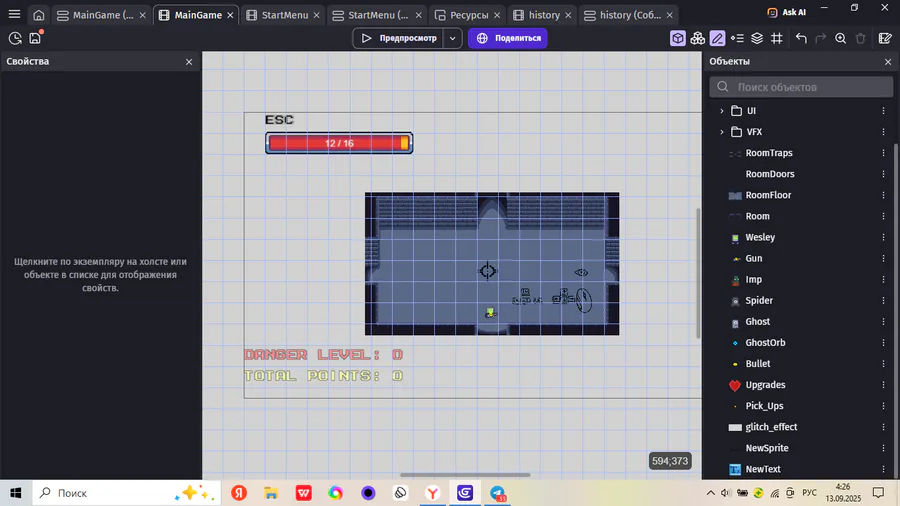This screenshot has height=506, width=900.
Task: Select the Wesley object
Action: click(760, 238)
